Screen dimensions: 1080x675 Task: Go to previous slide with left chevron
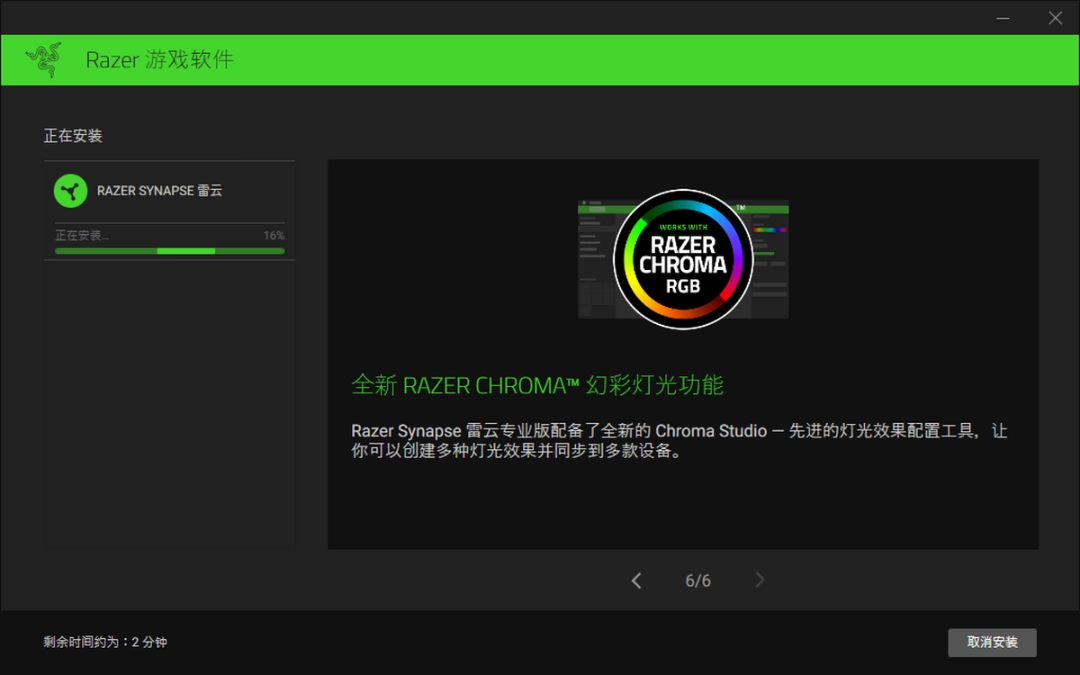pyautogui.click(x=636, y=581)
